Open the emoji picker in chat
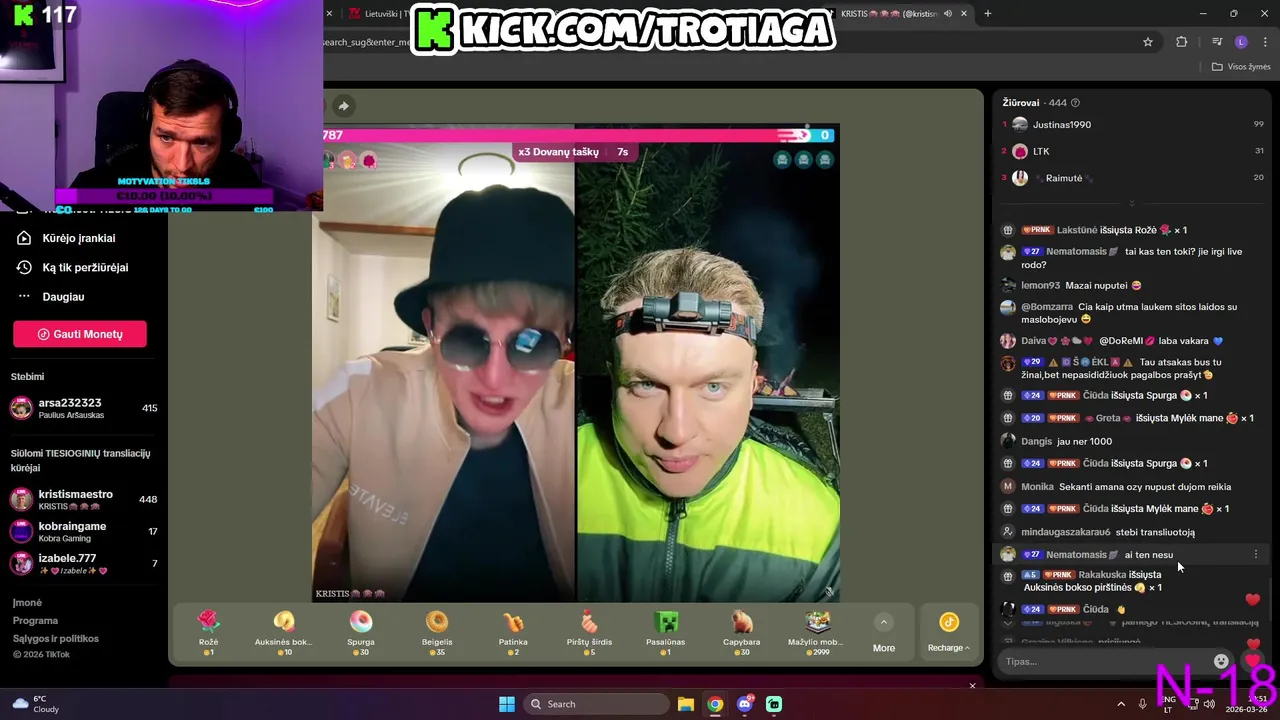The image size is (1280, 720). point(1221,661)
